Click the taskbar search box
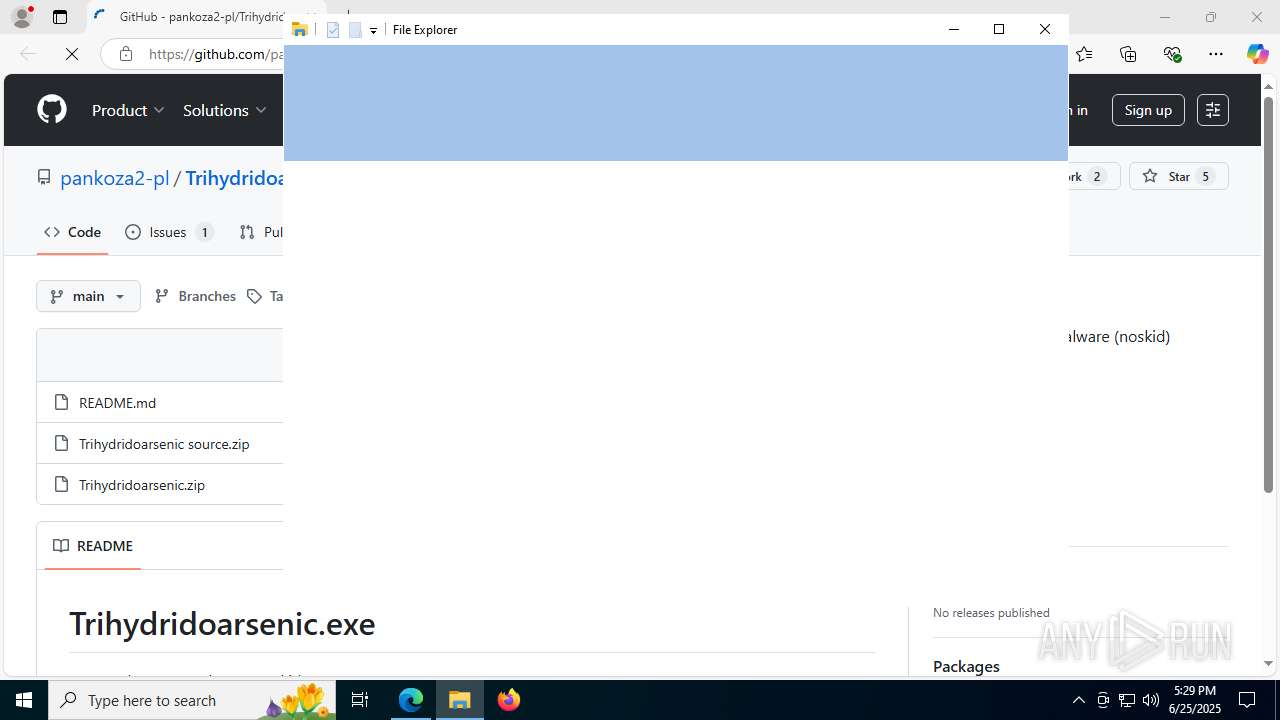The width and height of the screenshot is (1280, 720). [x=193, y=700]
